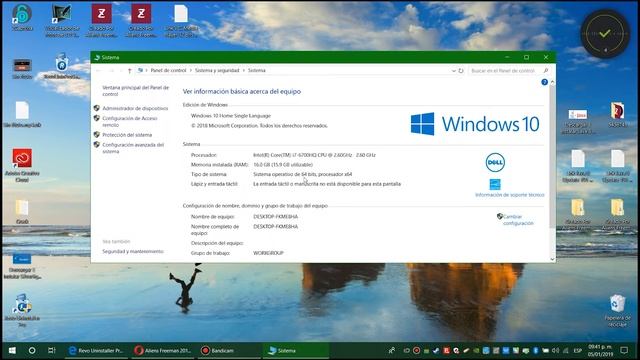Open the Action Center notification icon

[624, 350]
